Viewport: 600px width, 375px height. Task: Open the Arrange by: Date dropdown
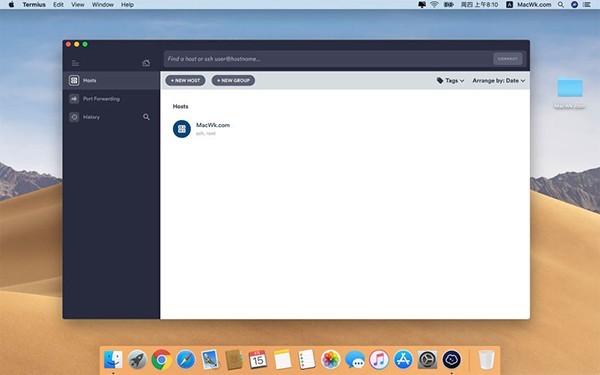499,81
